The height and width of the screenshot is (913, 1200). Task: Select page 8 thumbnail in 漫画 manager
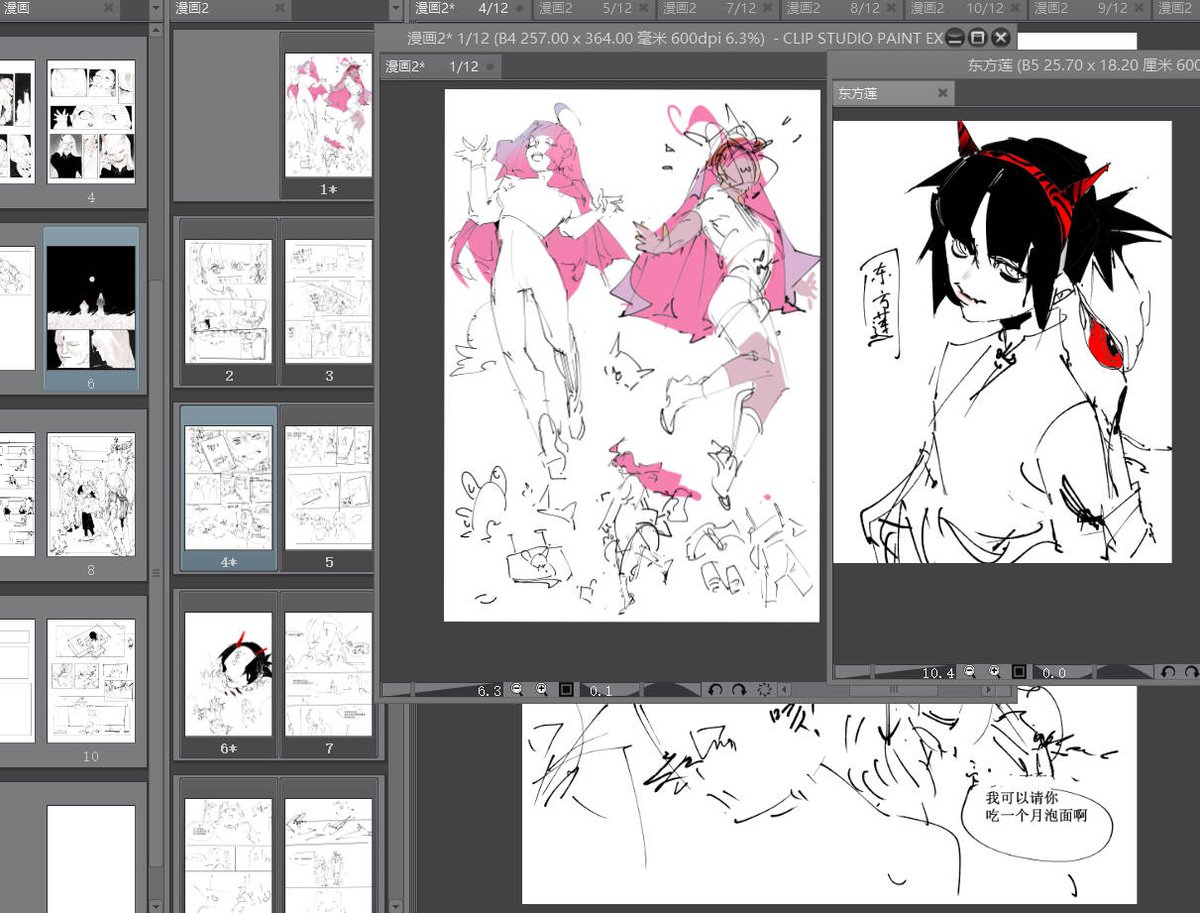point(91,495)
